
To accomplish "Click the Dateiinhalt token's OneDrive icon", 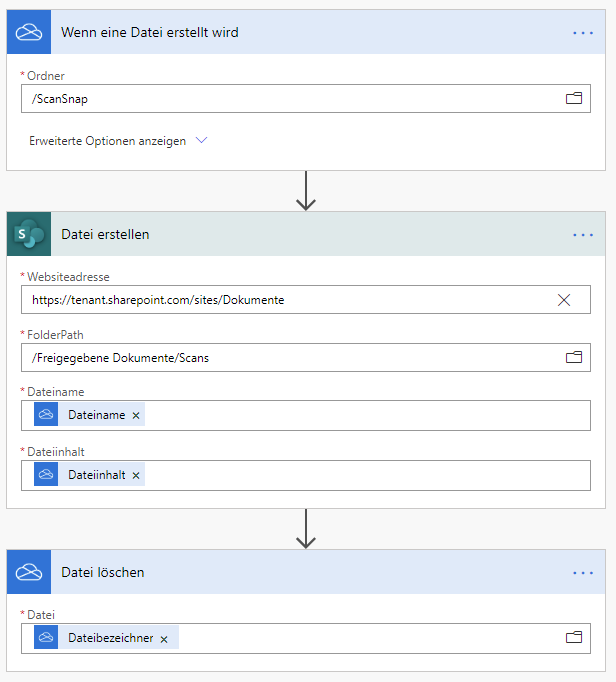I will point(46,475).
